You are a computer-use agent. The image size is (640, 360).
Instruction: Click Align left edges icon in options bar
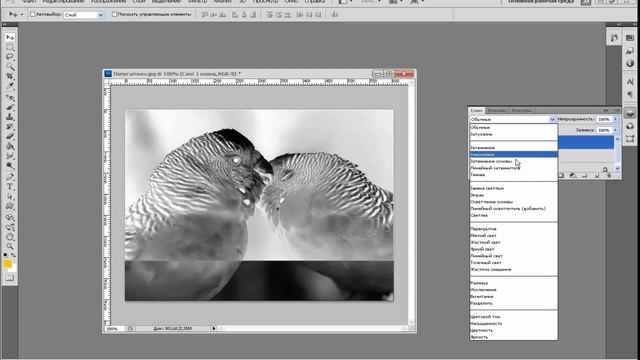click(x=235, y=15)
